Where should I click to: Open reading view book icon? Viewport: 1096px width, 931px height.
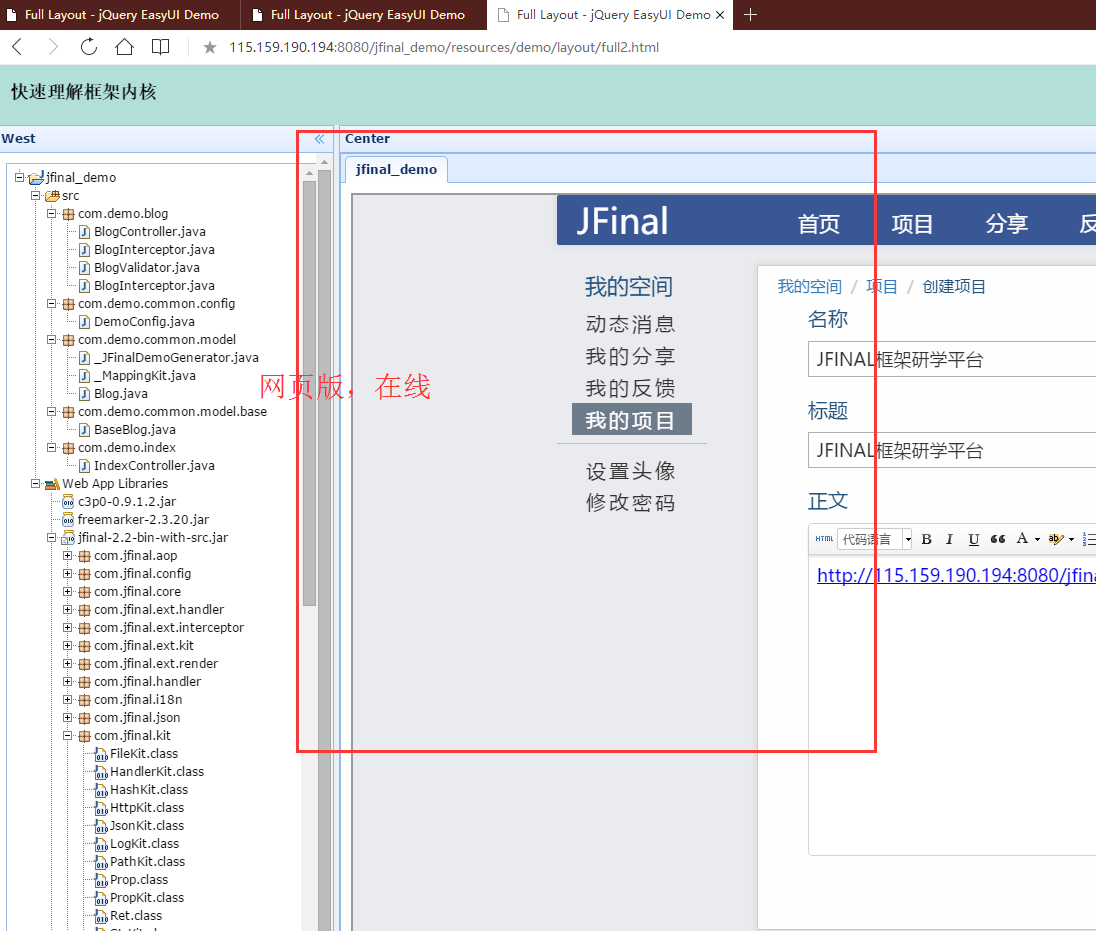pos(161,47)
